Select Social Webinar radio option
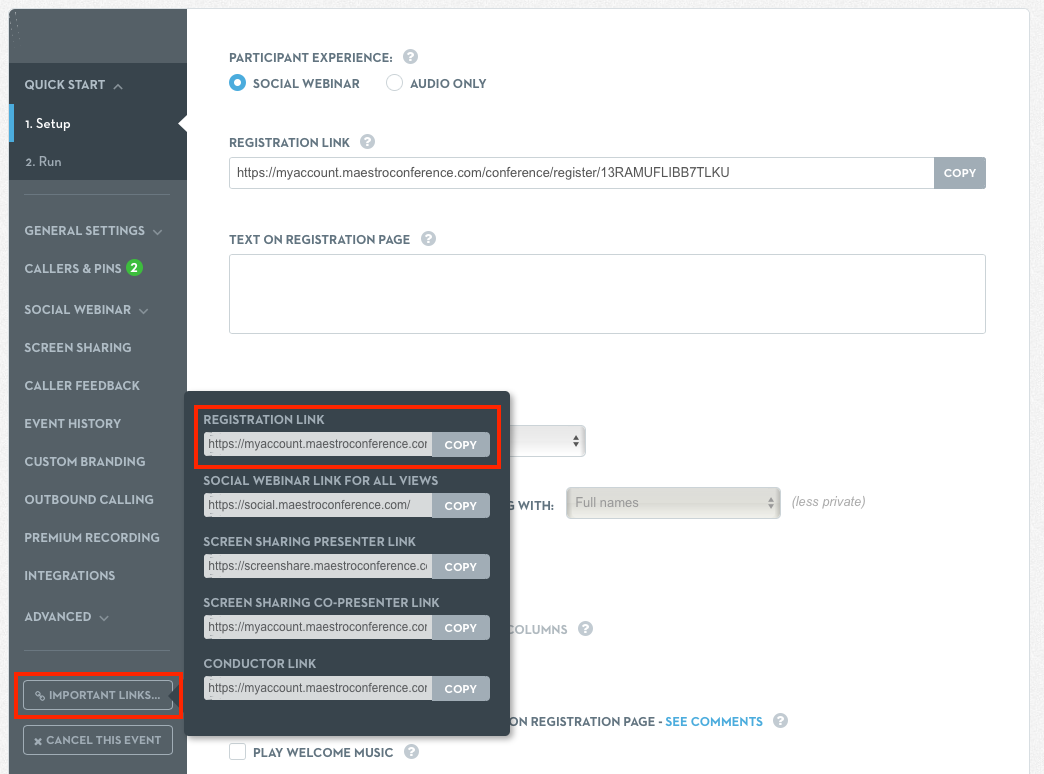 (237, 83)
